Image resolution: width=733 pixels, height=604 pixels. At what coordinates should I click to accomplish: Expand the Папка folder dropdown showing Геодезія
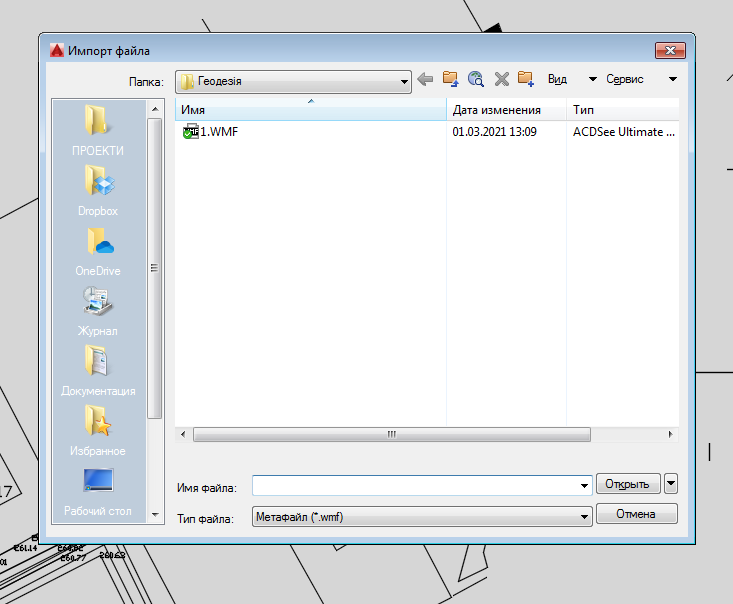(x=404, y=81)
